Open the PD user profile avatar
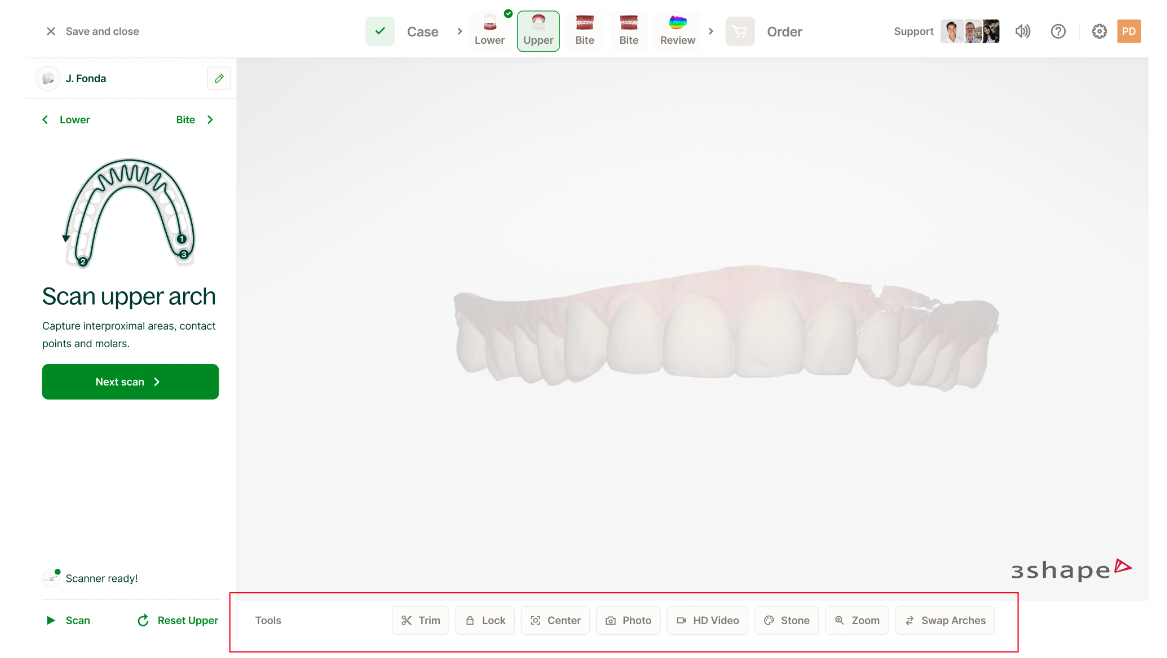1167x658 pixels. 1128,31
